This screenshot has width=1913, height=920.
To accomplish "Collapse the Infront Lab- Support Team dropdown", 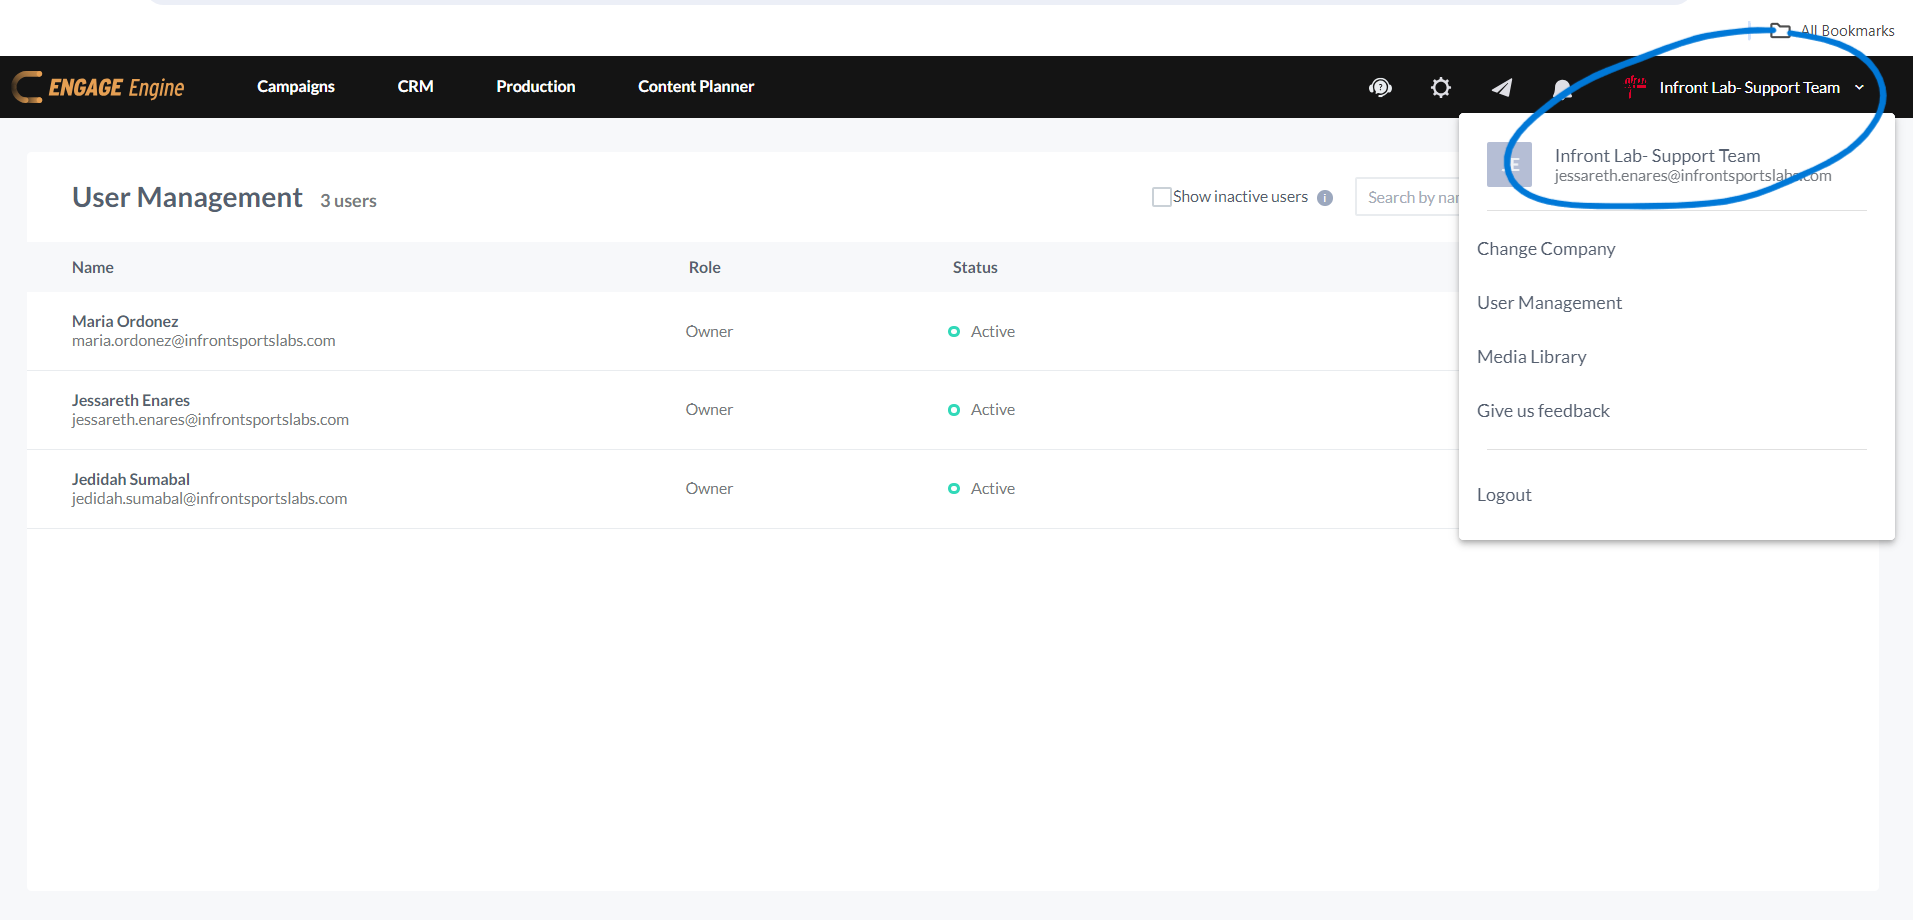I will (1859, 87).
